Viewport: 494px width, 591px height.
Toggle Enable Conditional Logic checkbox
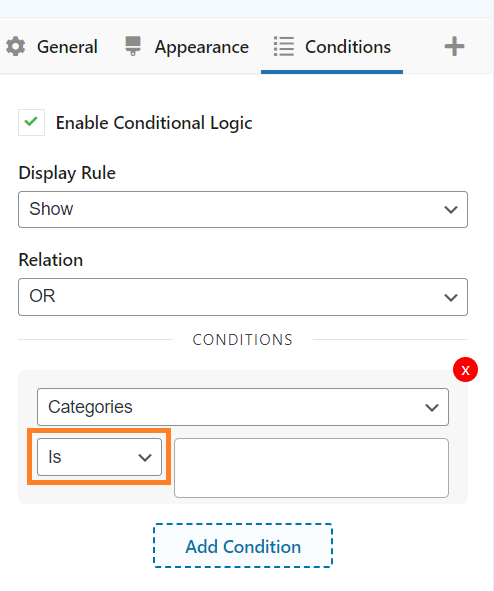(31, 122)
